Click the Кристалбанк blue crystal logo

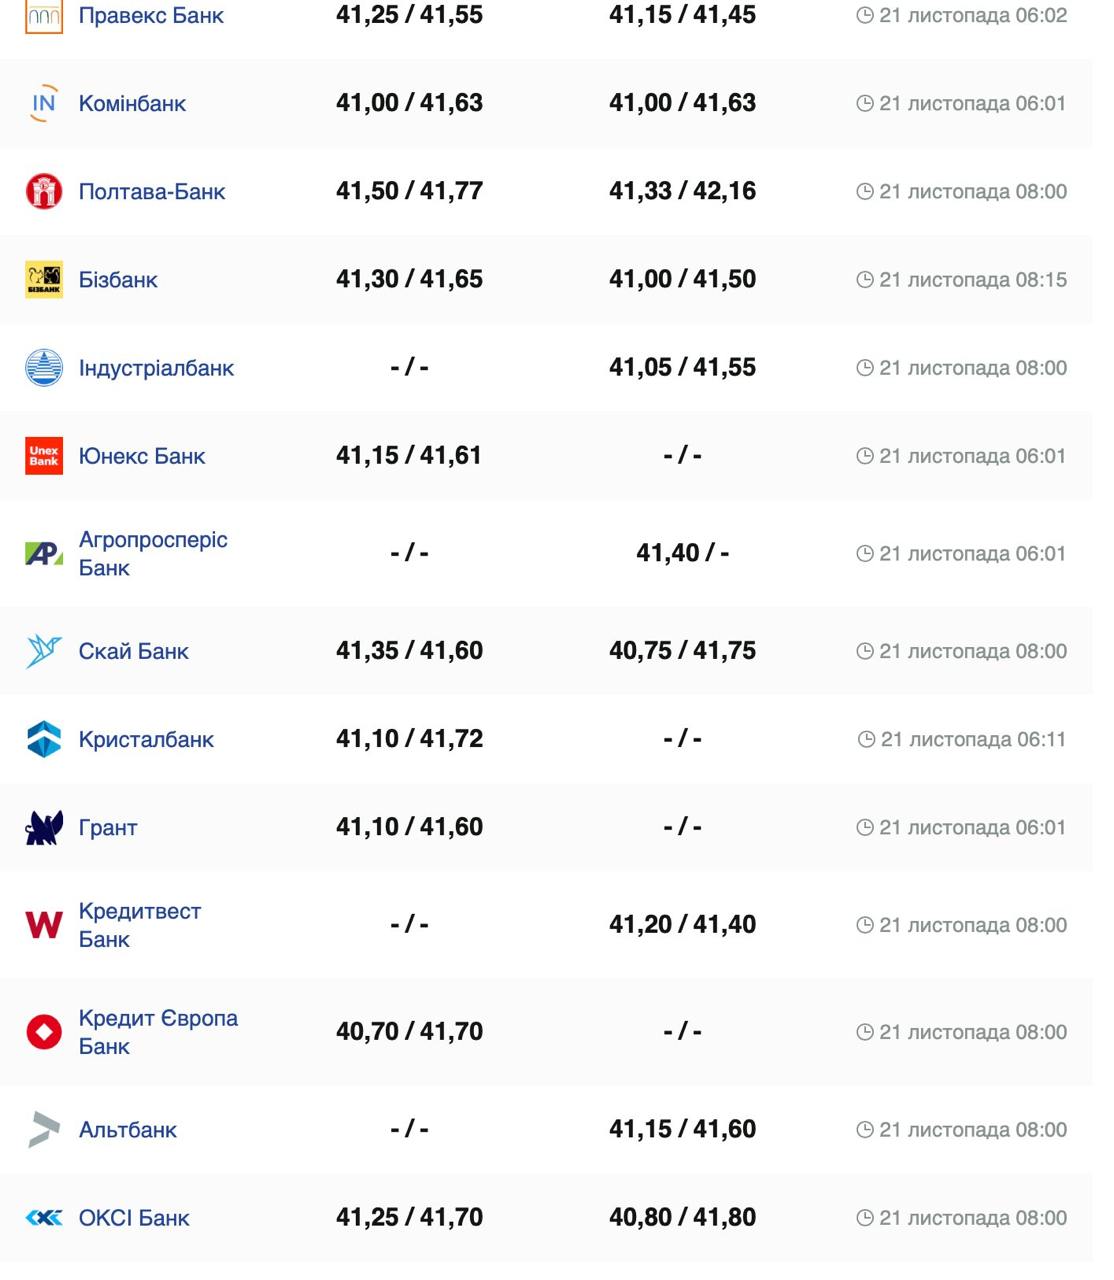[44, 739]
